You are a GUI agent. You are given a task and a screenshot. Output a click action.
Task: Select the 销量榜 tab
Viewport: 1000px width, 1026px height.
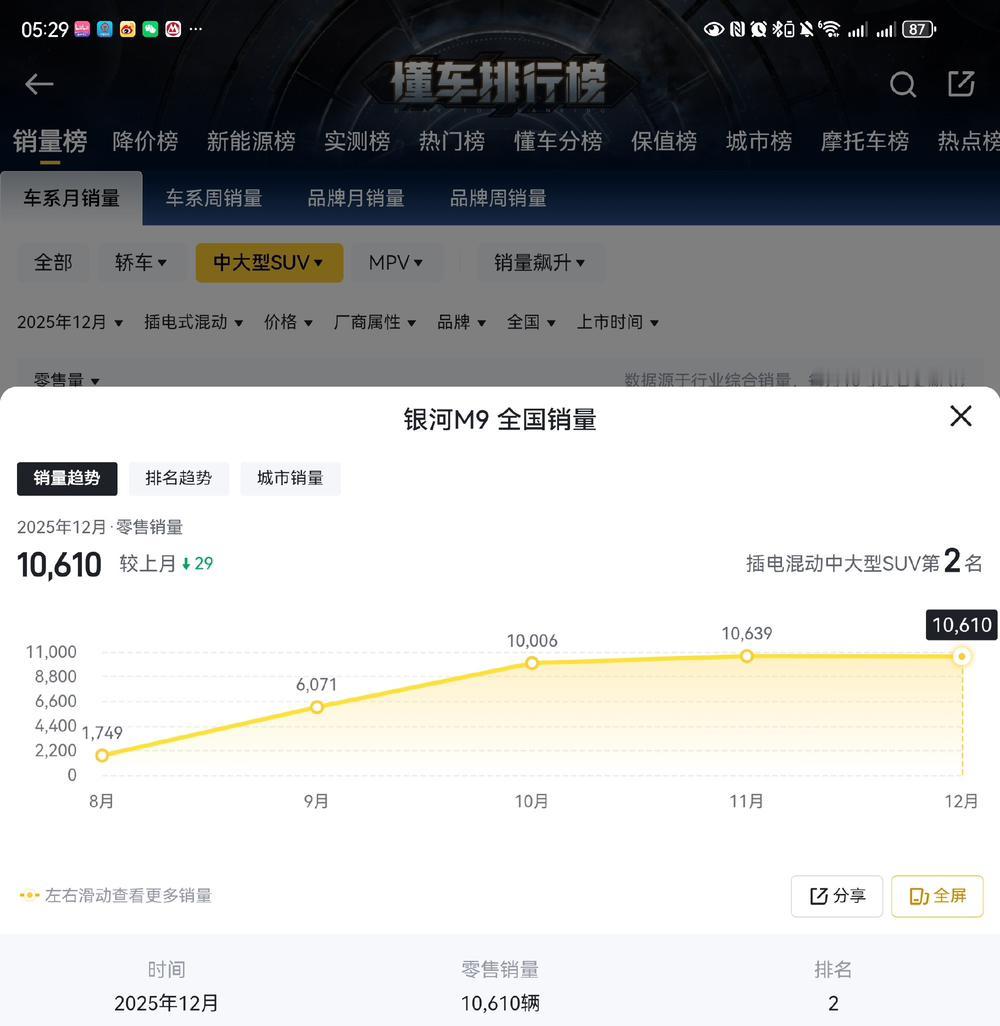[x=50, y=141]
